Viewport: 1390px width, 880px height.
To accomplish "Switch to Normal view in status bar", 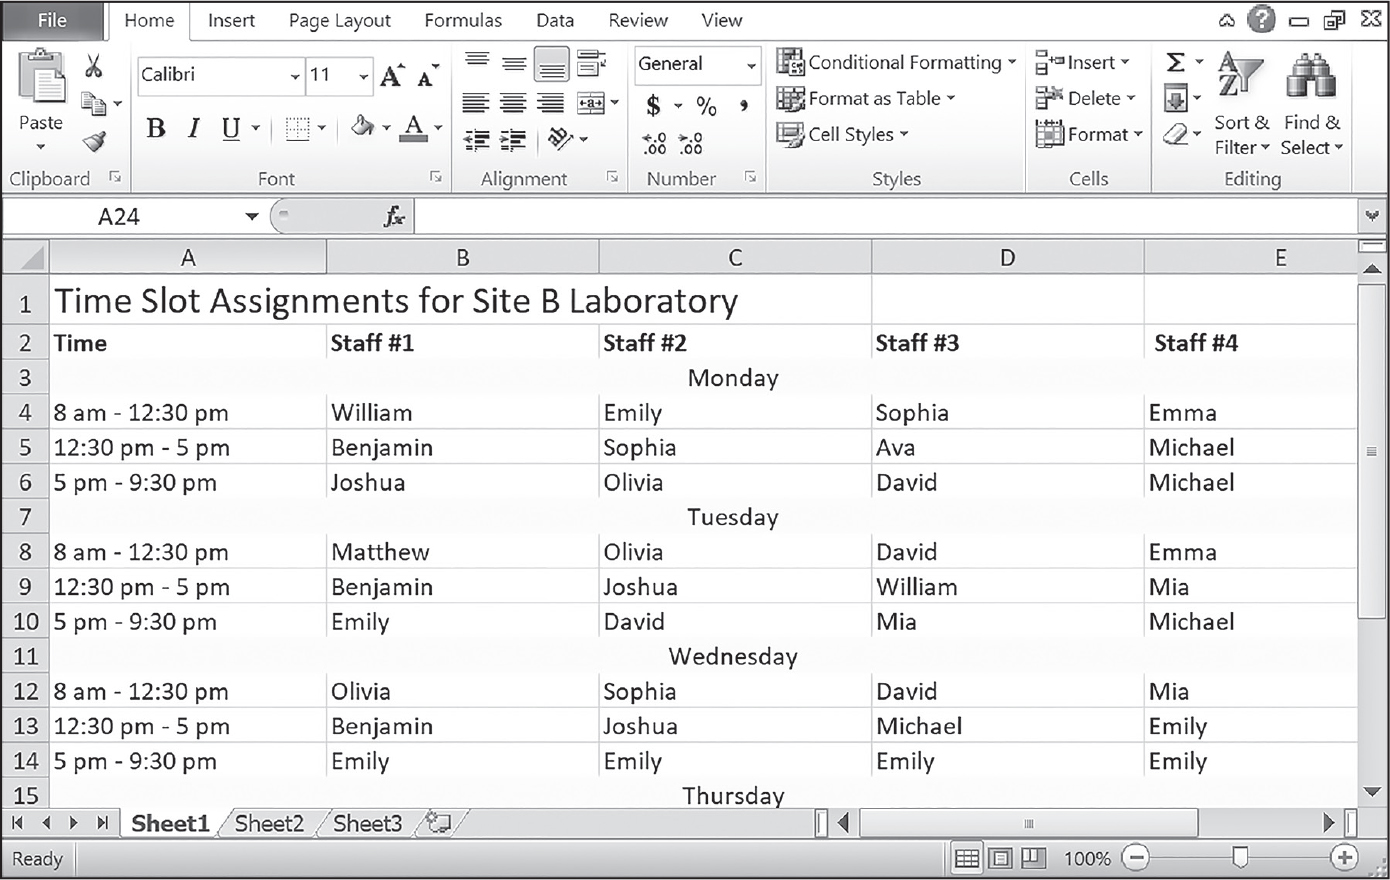I will point(967,858).
